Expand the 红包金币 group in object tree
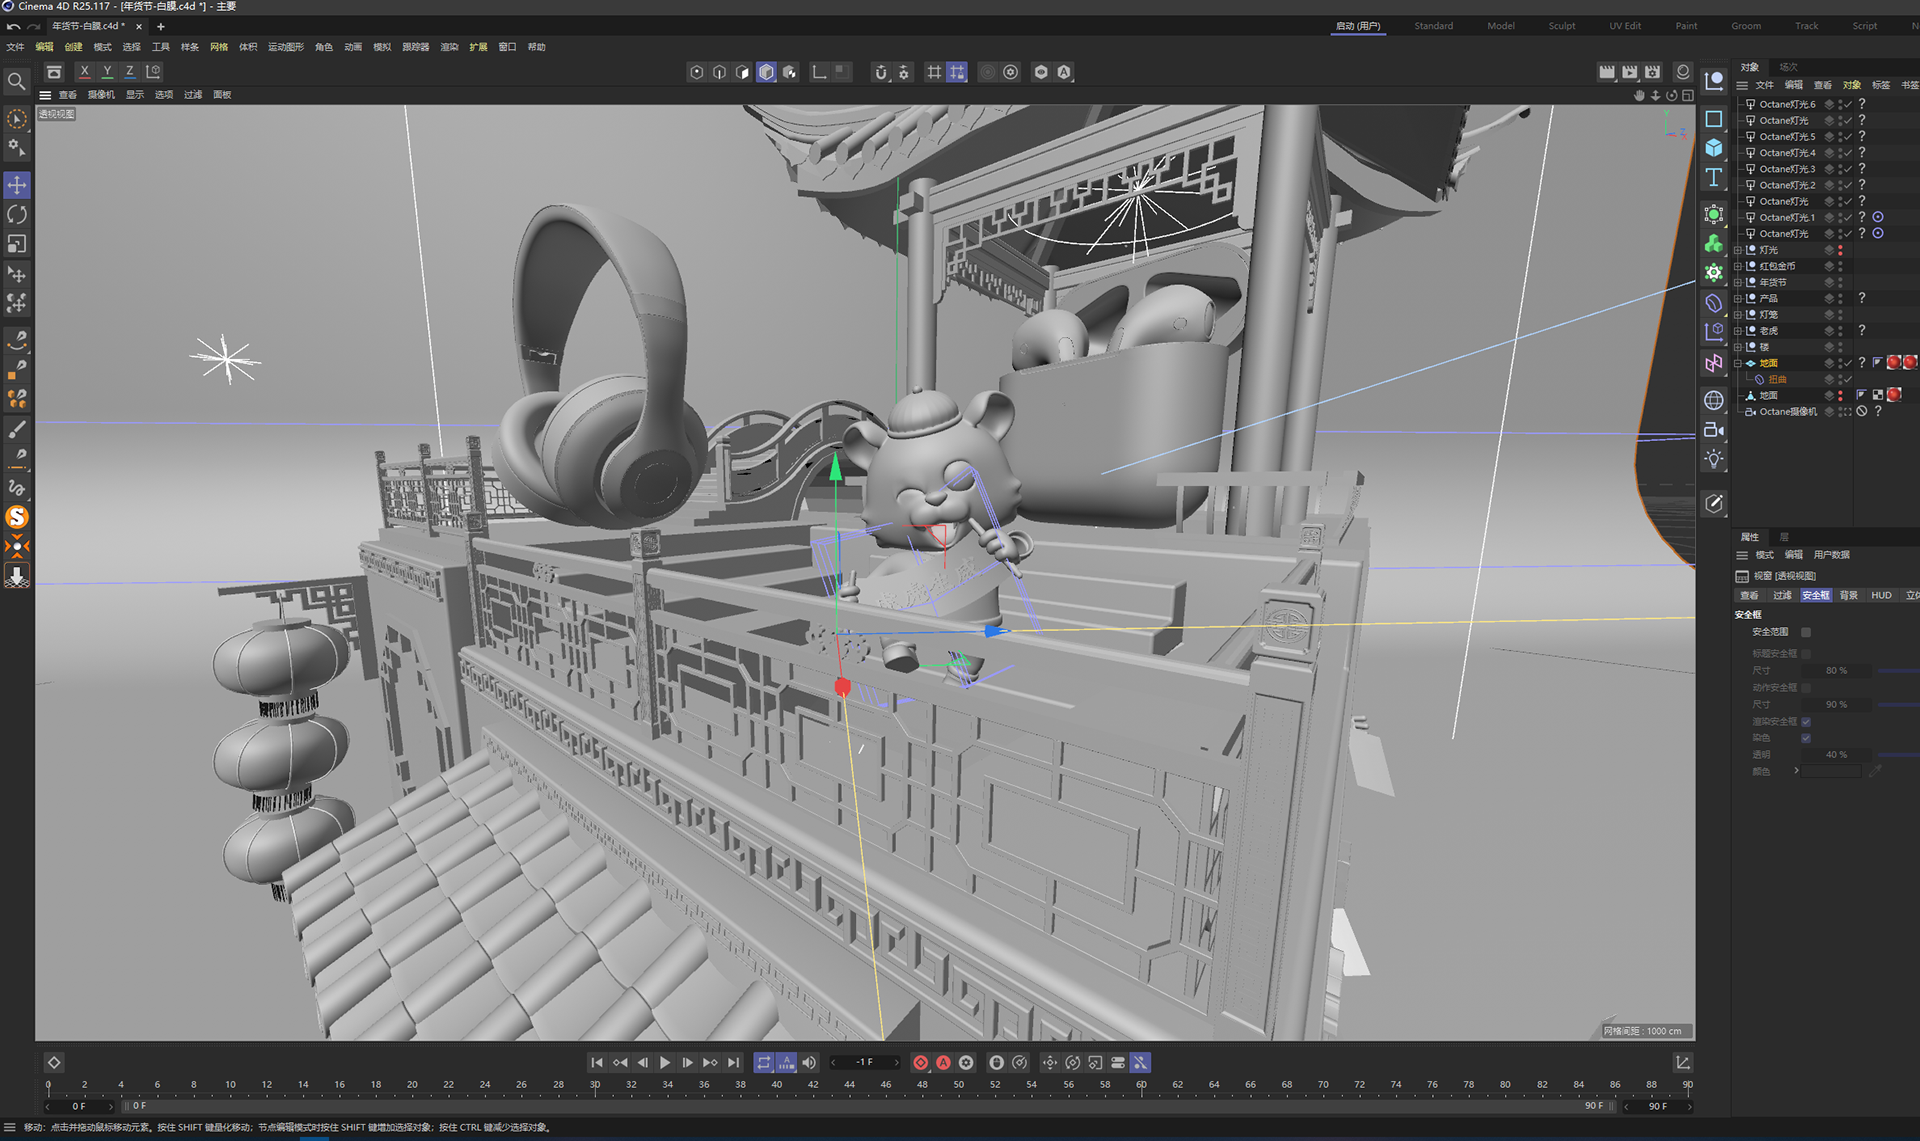 tap(1738, 266)
